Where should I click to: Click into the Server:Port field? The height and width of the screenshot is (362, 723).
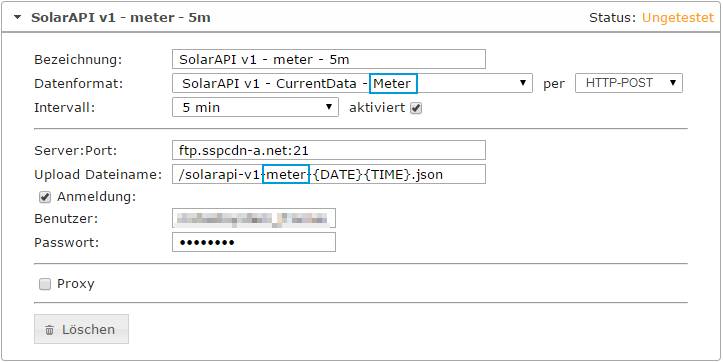(x=329, y=150)
